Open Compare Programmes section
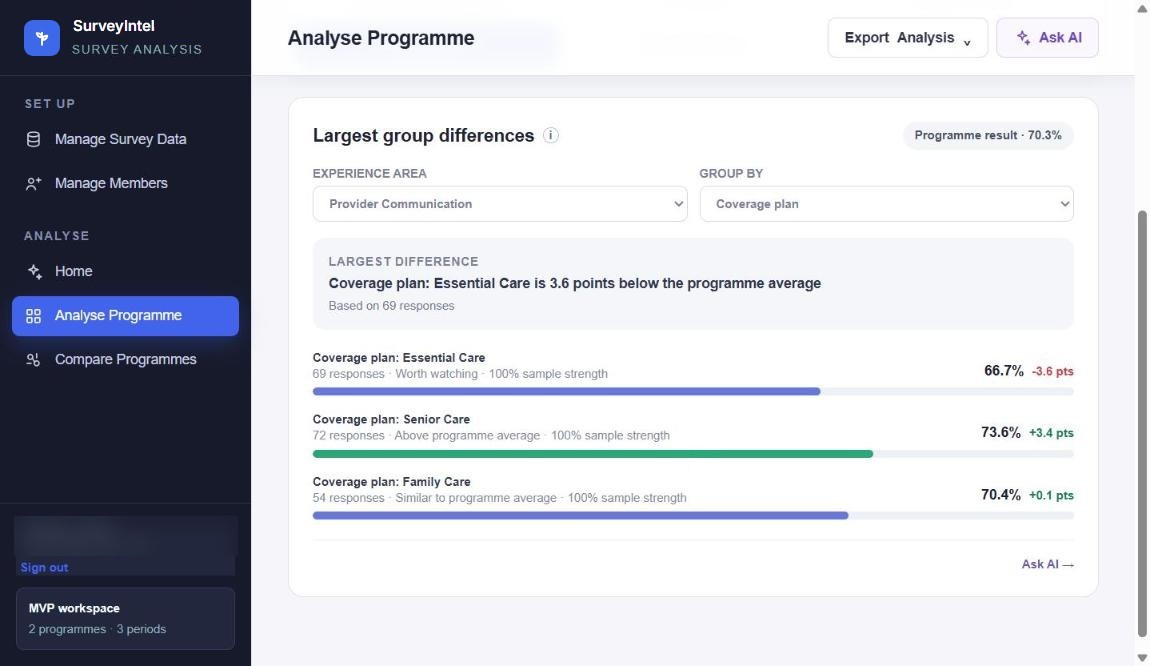 [125, 359]
